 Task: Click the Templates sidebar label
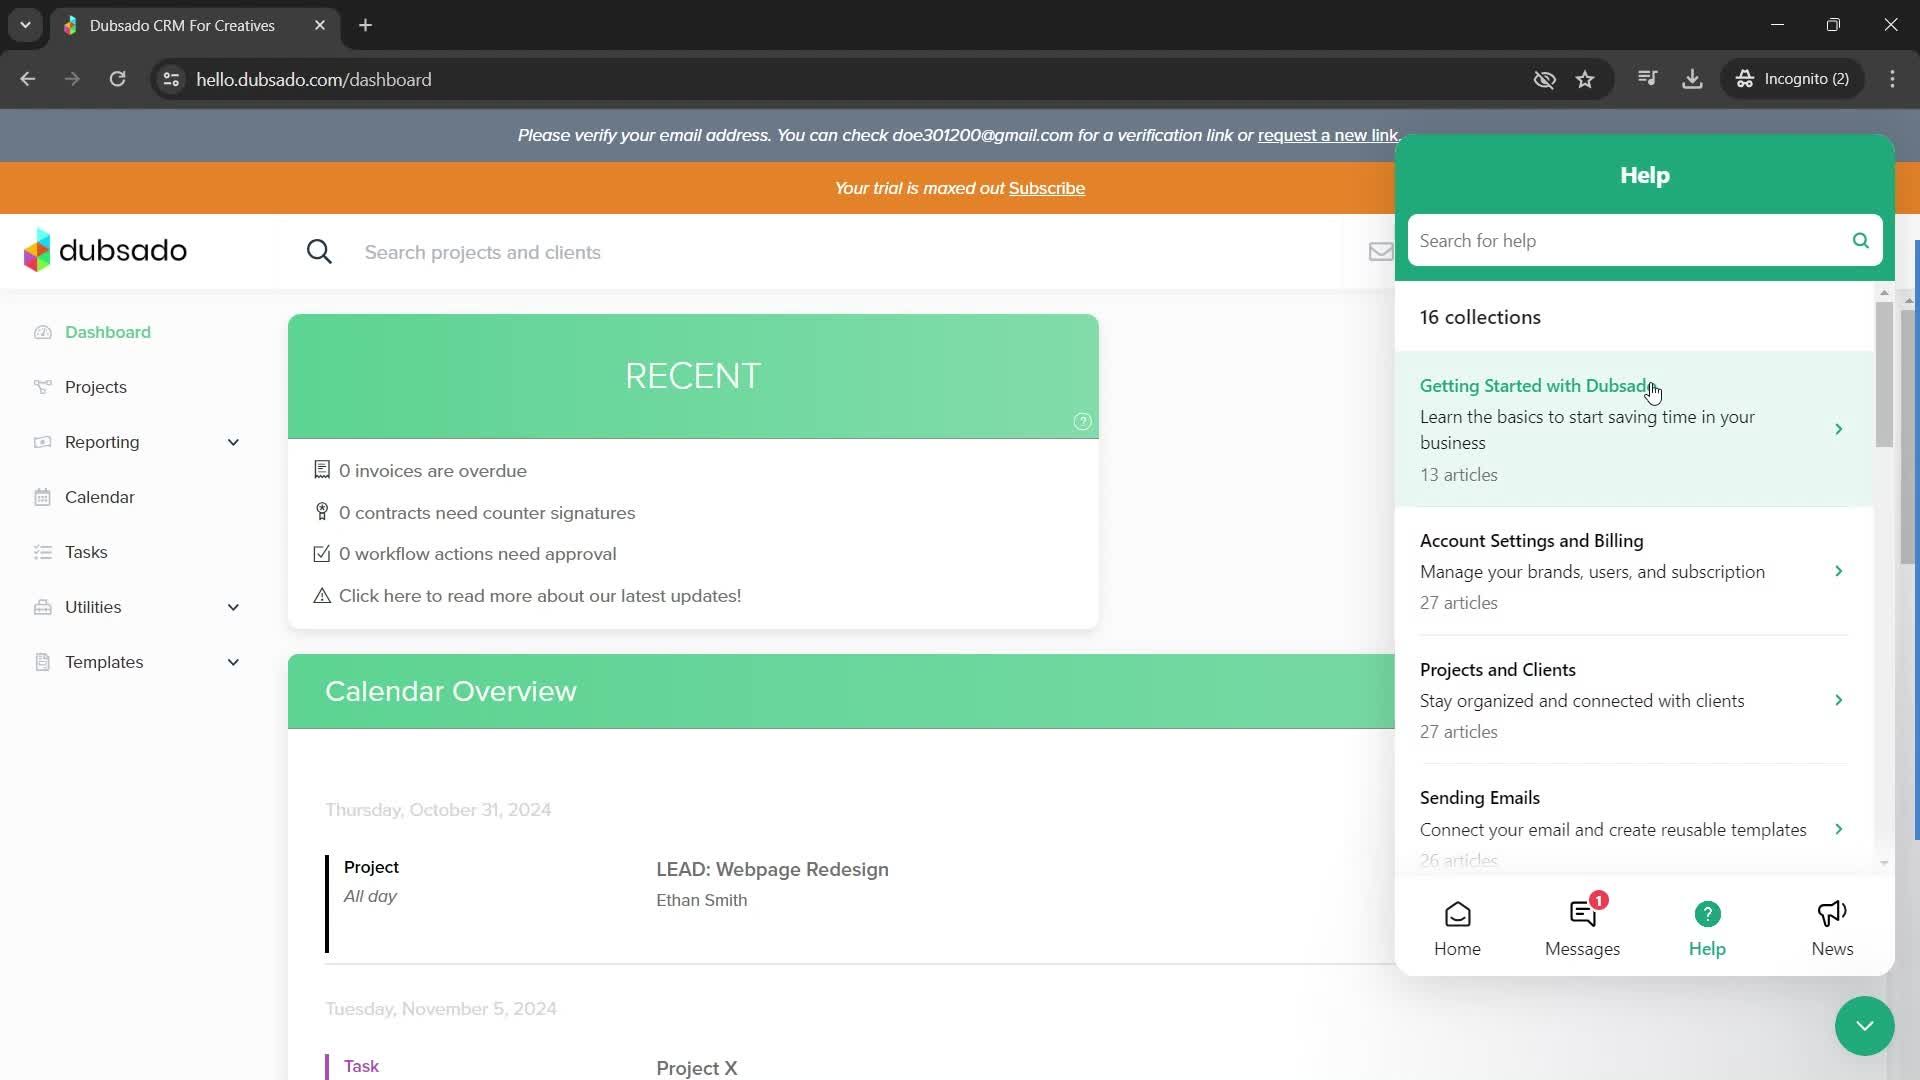tap(104, 662)
